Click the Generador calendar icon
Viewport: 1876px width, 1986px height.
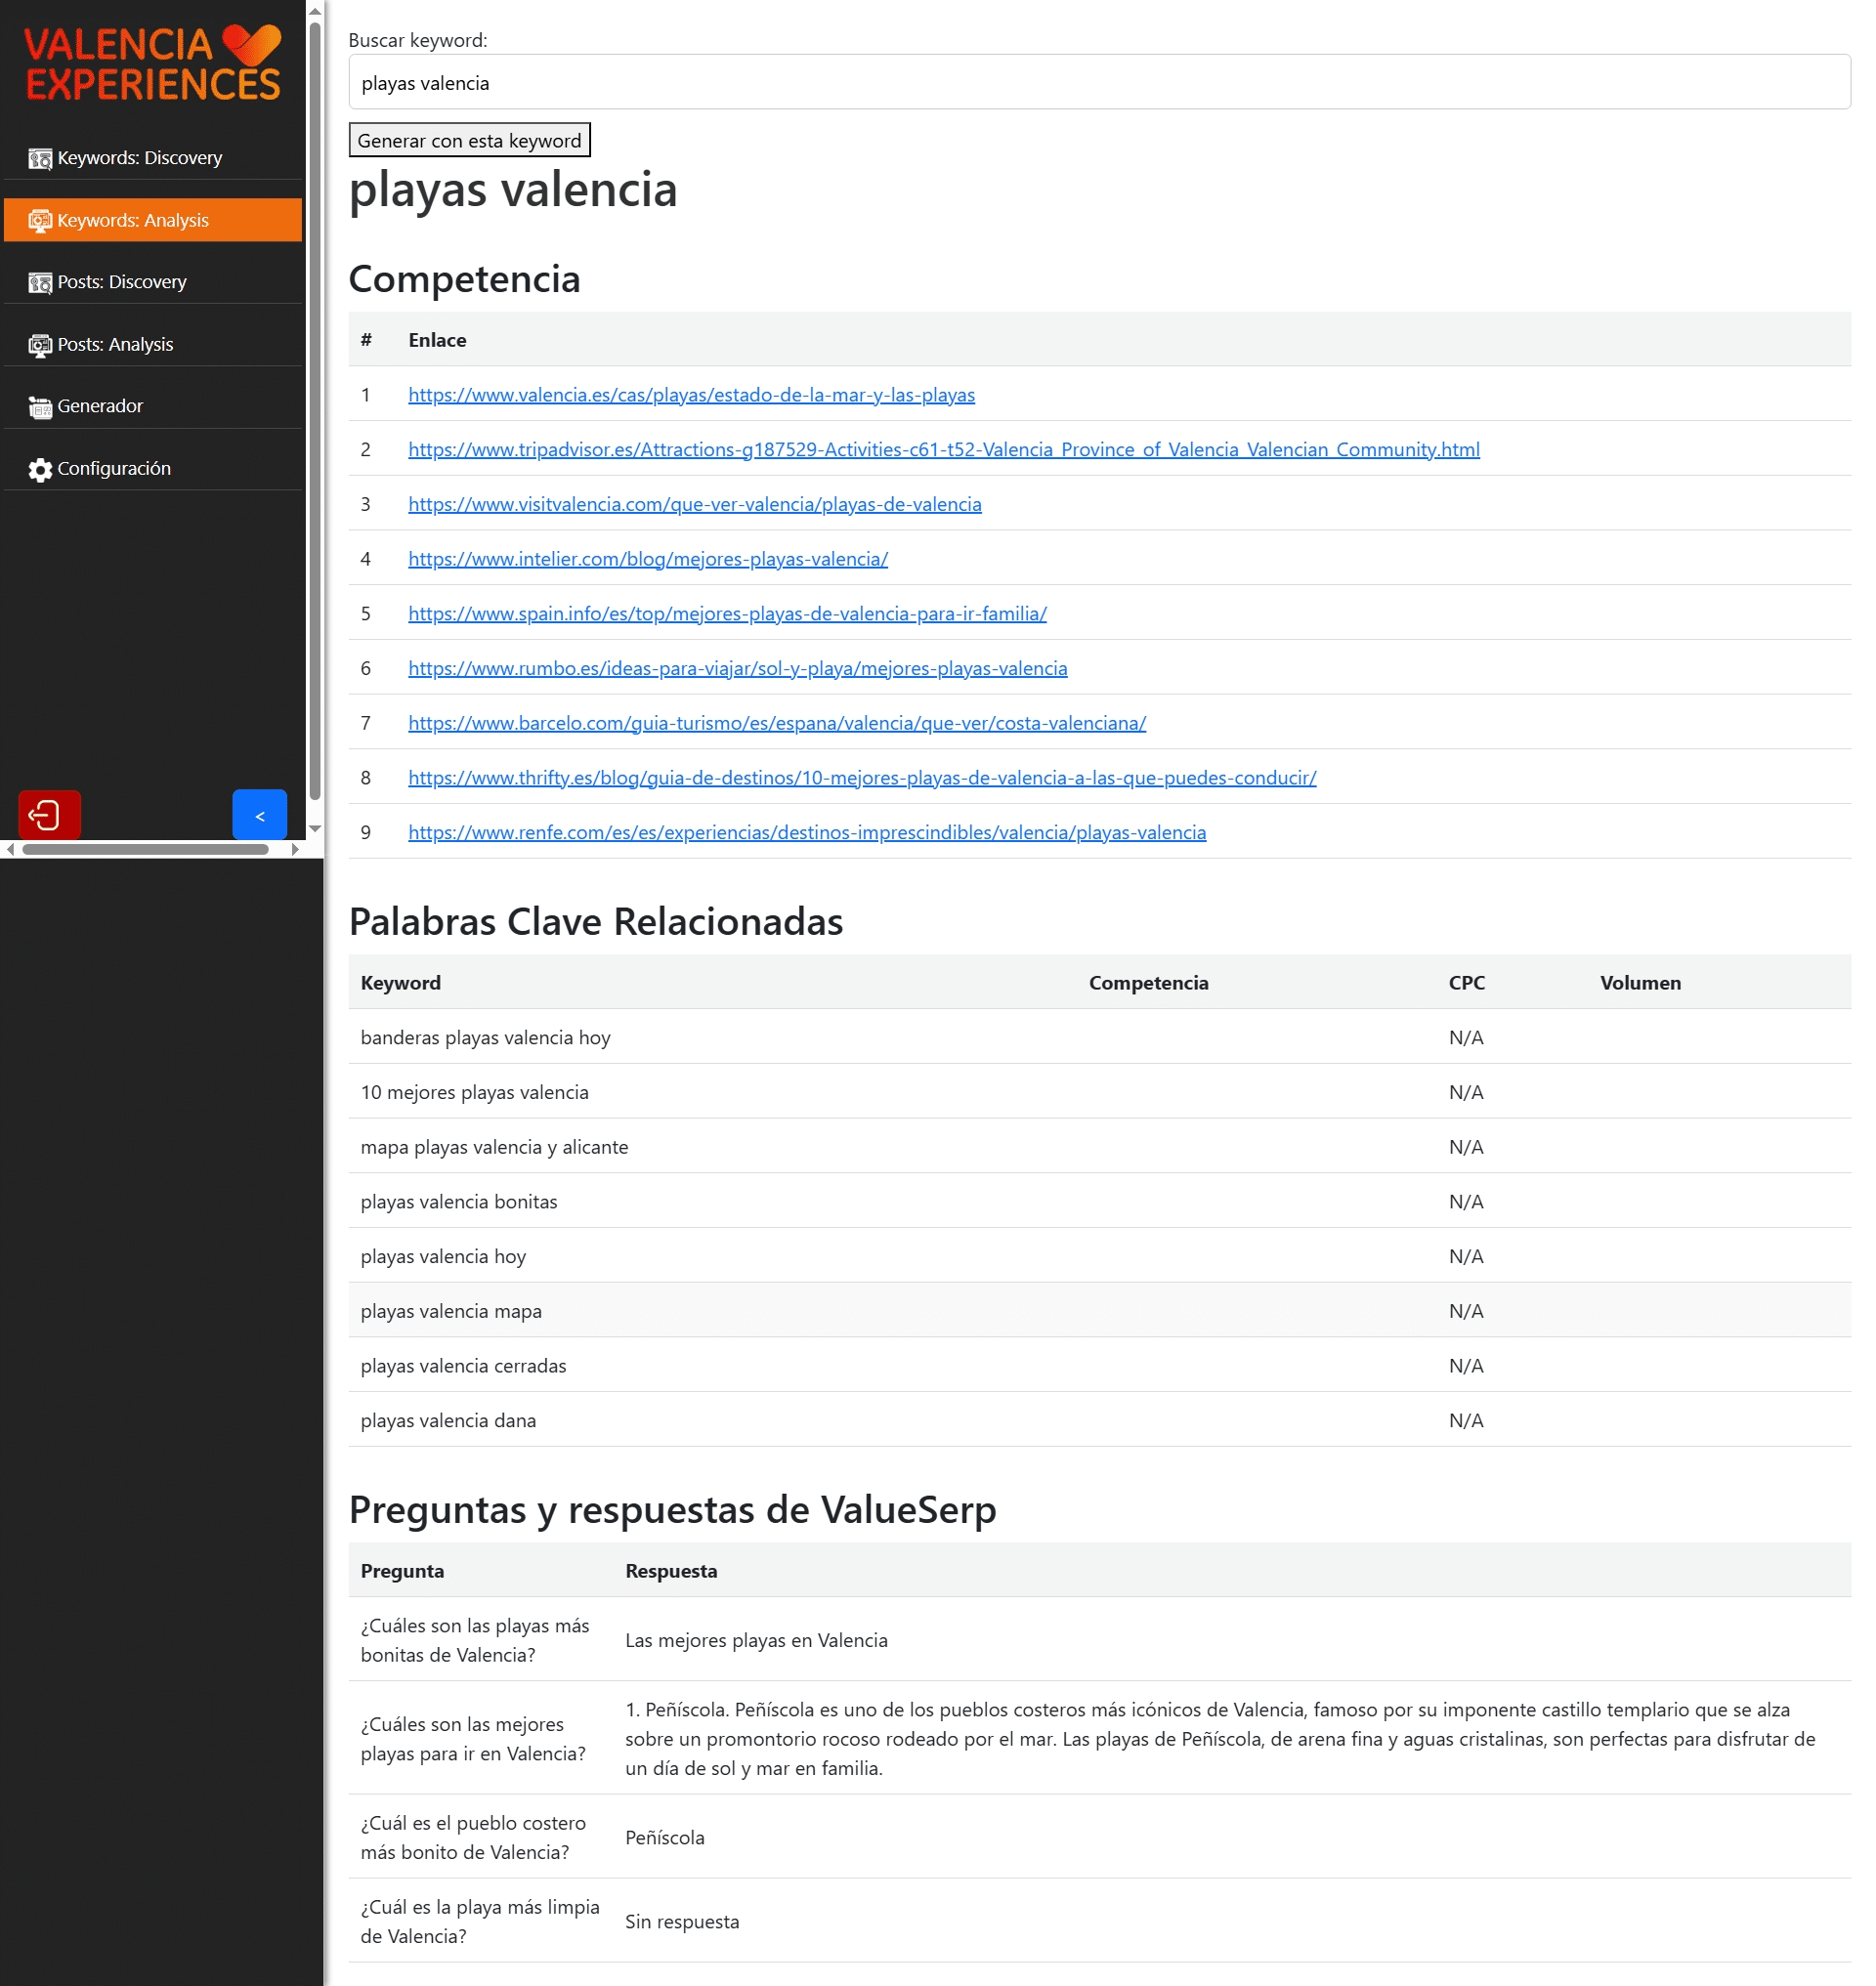[x=40, y=407]
